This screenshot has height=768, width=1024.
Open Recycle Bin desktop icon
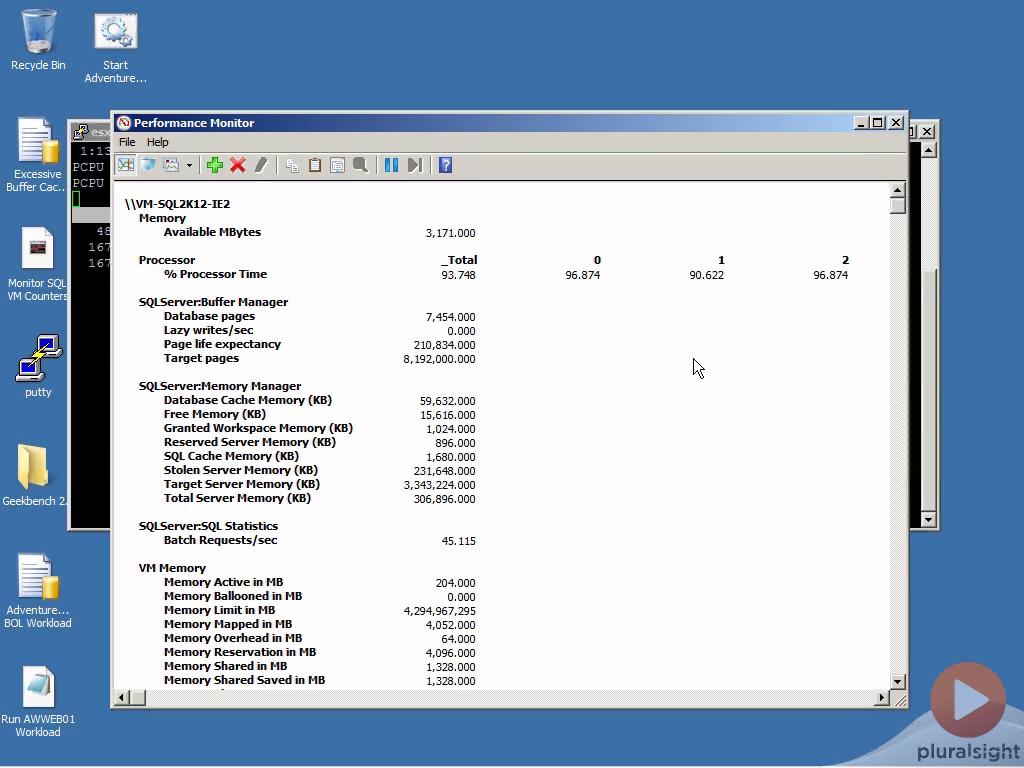38,40
